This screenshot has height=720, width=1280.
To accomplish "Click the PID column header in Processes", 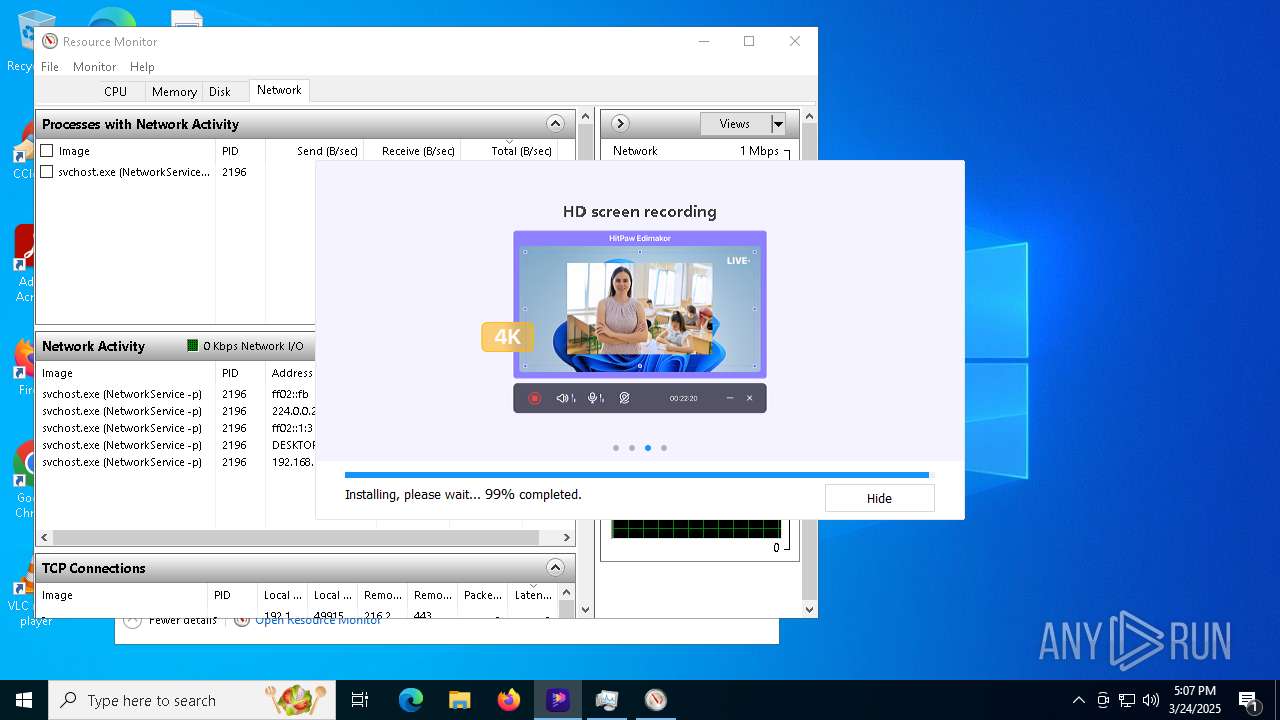I will (x=240, y=151).
